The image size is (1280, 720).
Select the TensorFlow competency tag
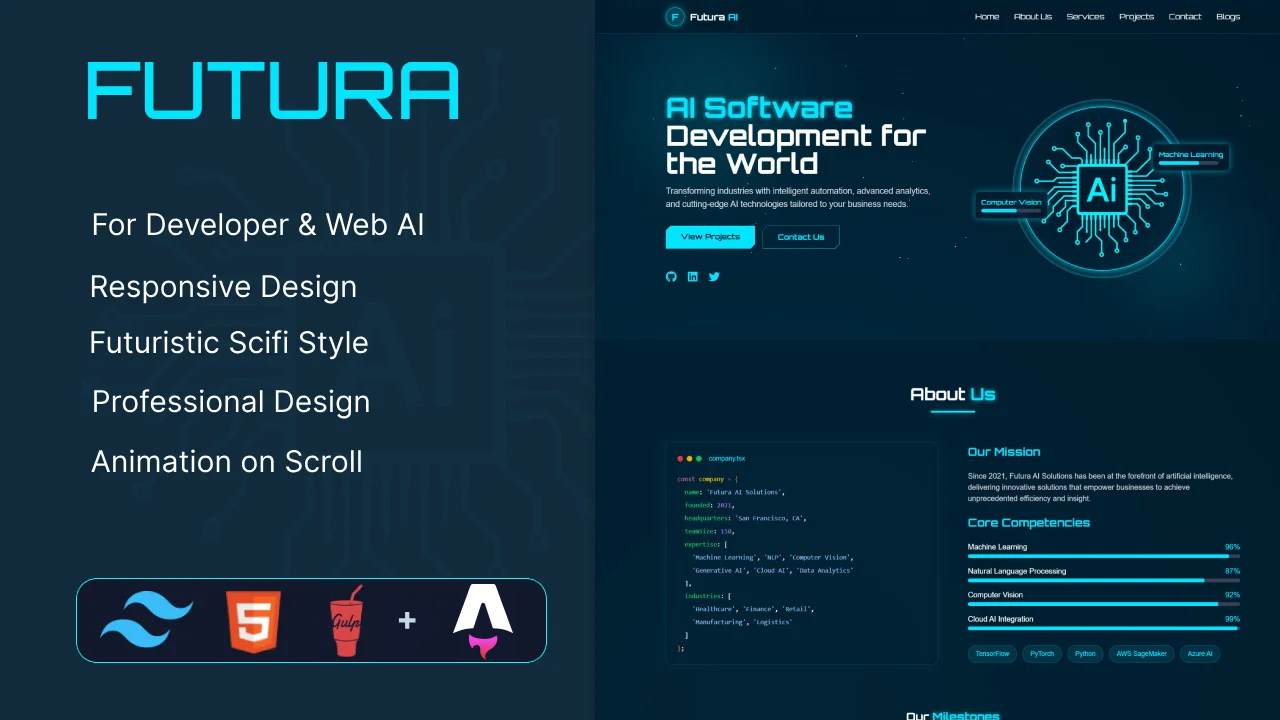pos(991,653)
